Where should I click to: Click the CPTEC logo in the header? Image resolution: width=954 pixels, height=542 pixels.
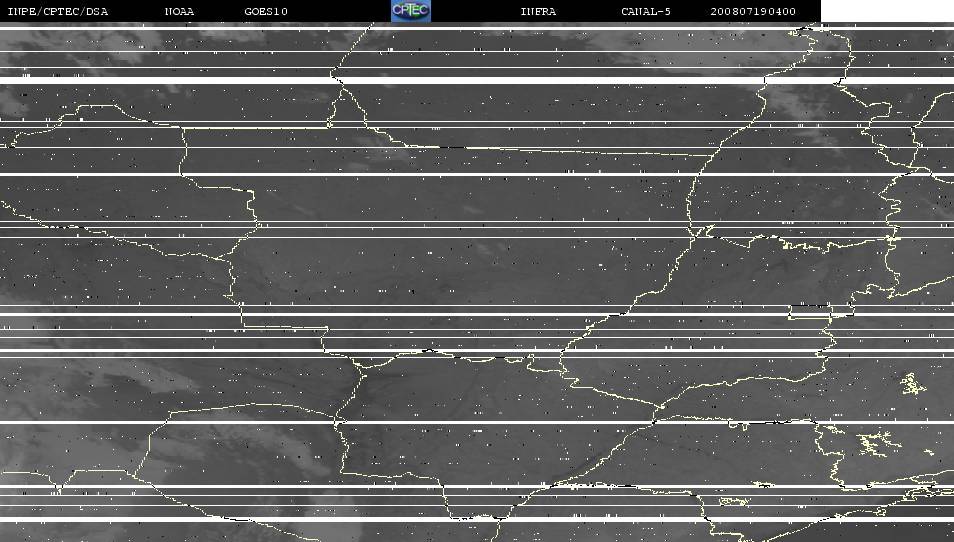click(x=411, y=11)
